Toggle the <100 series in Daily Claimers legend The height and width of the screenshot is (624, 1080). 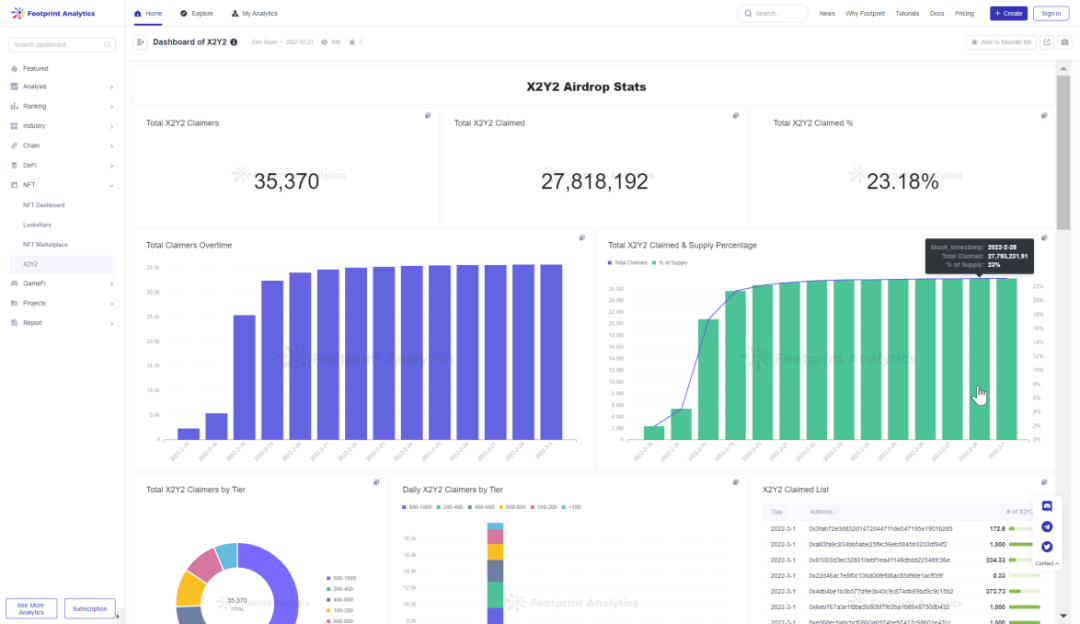point(572,507)
